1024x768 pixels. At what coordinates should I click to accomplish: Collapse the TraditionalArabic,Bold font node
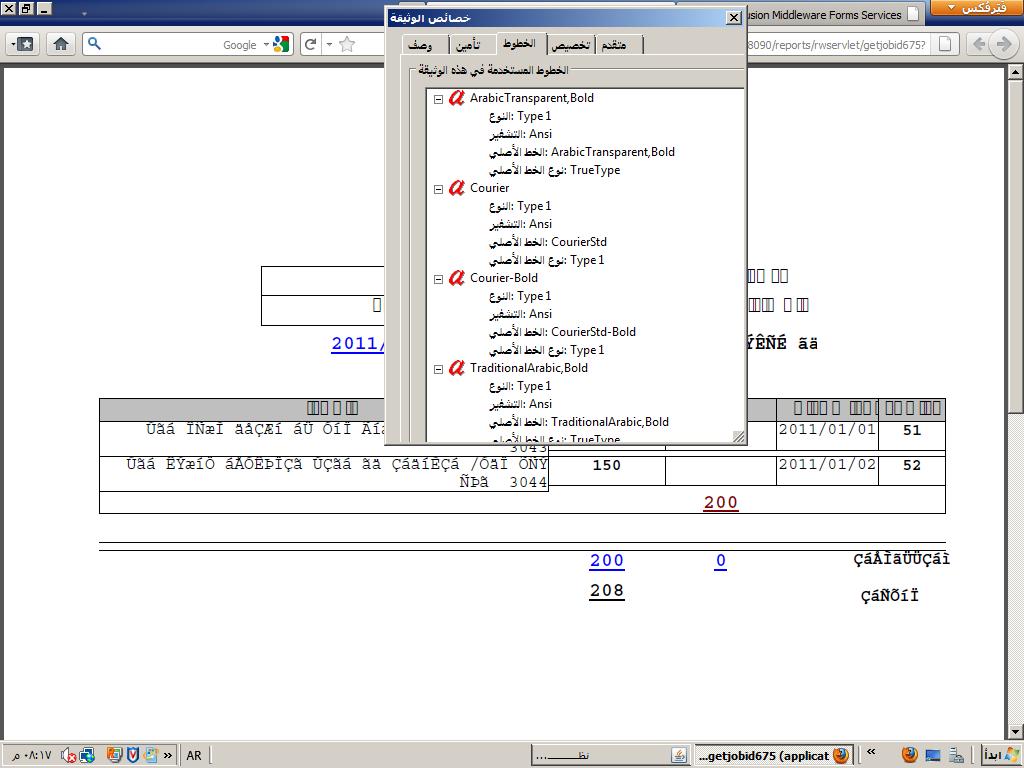[x=438, y=368]
